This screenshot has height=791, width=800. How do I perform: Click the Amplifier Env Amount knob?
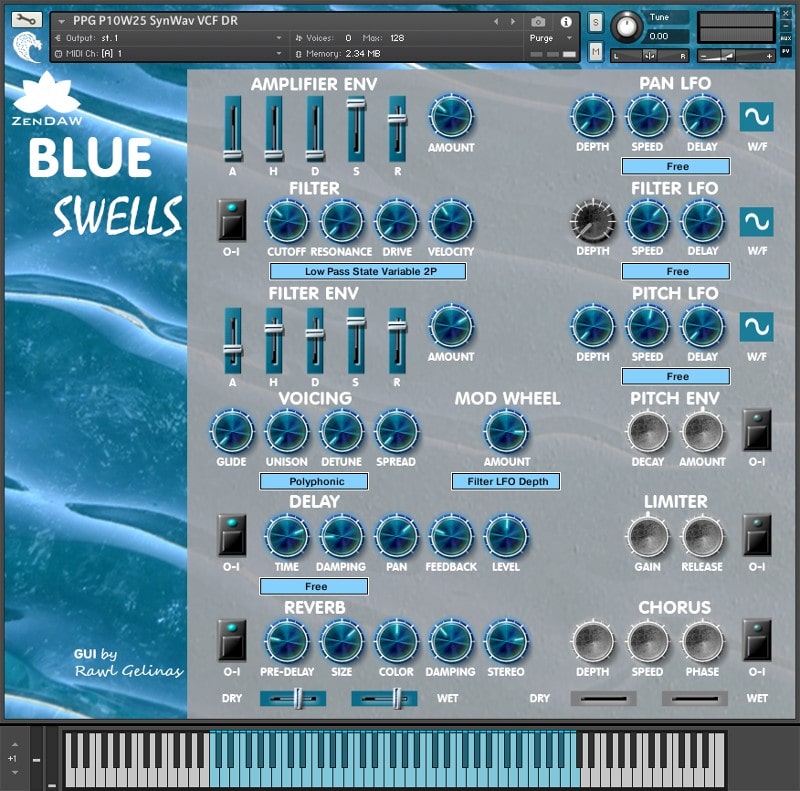451,117
